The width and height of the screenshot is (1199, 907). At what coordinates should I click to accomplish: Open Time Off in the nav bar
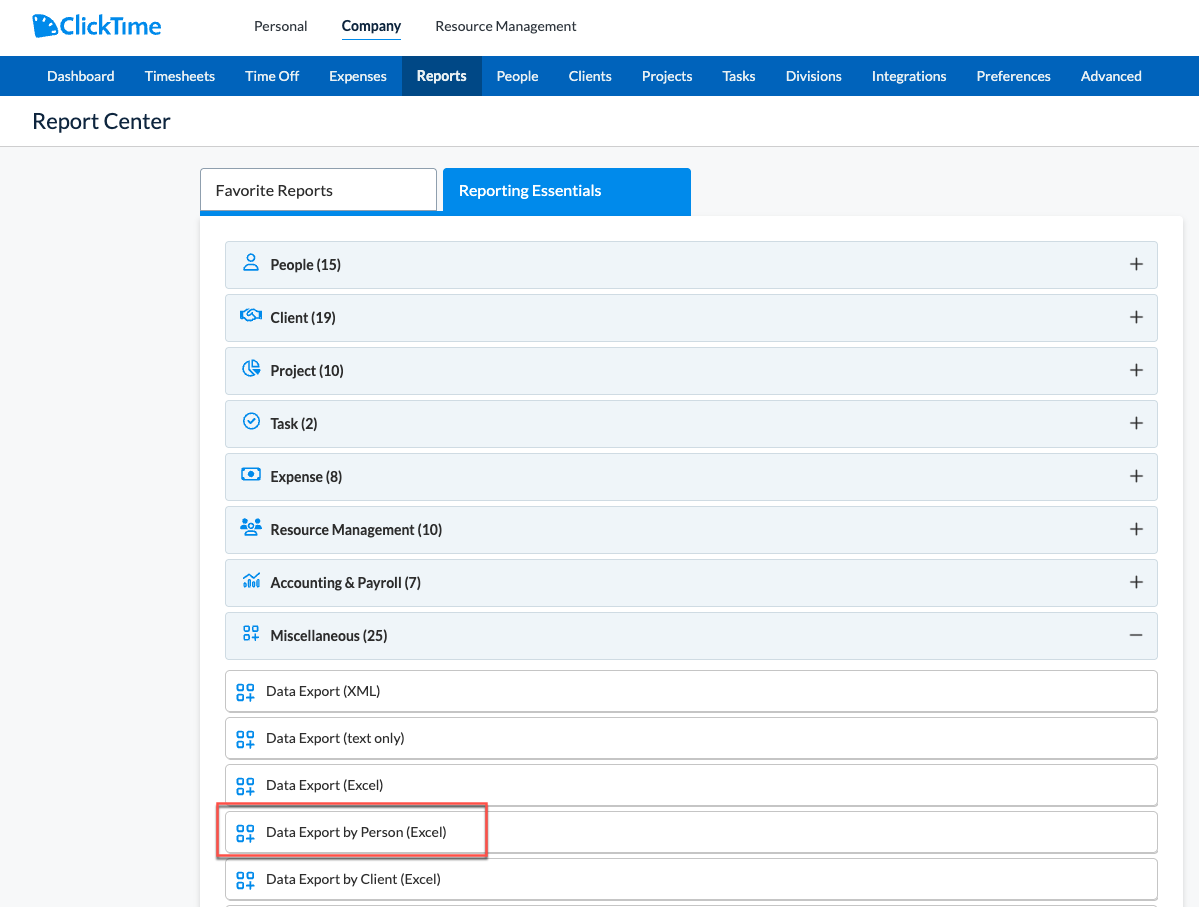tap(271, 76)
